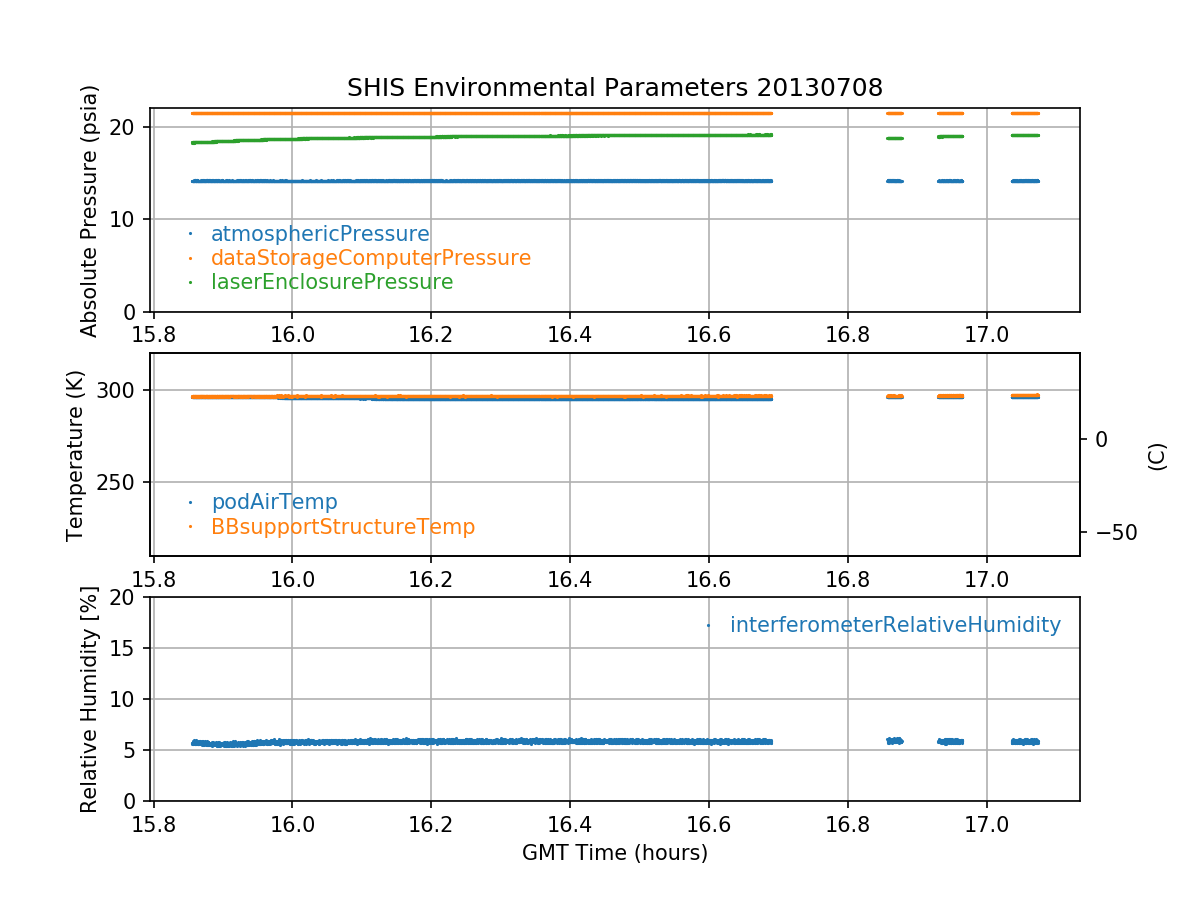Image resolution: width=1200 pixels, height=900 pixels.
Task: Click the Relative Humidity [%] axis label
Action: pos(90,699)
